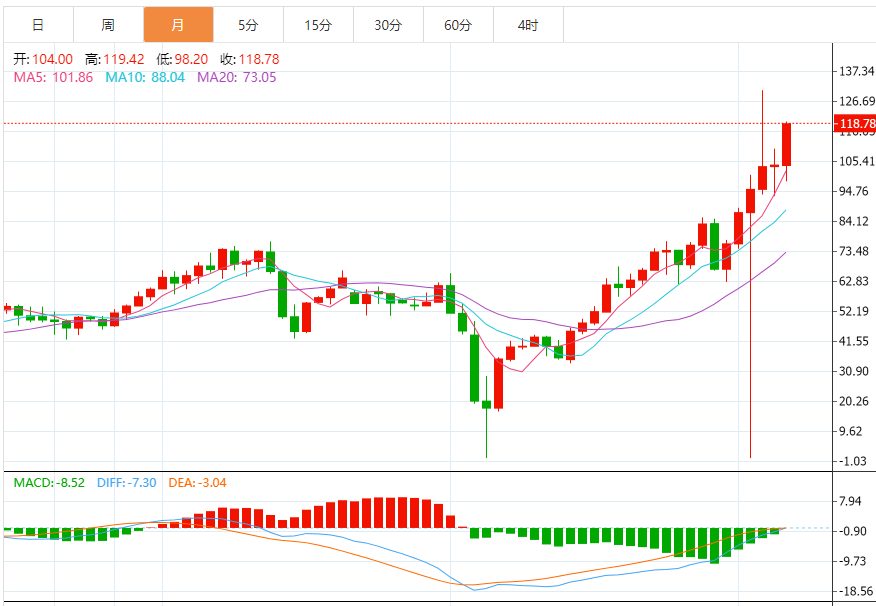
Task: Switch to the 日 daily chart tab
Action: point(37,25)
